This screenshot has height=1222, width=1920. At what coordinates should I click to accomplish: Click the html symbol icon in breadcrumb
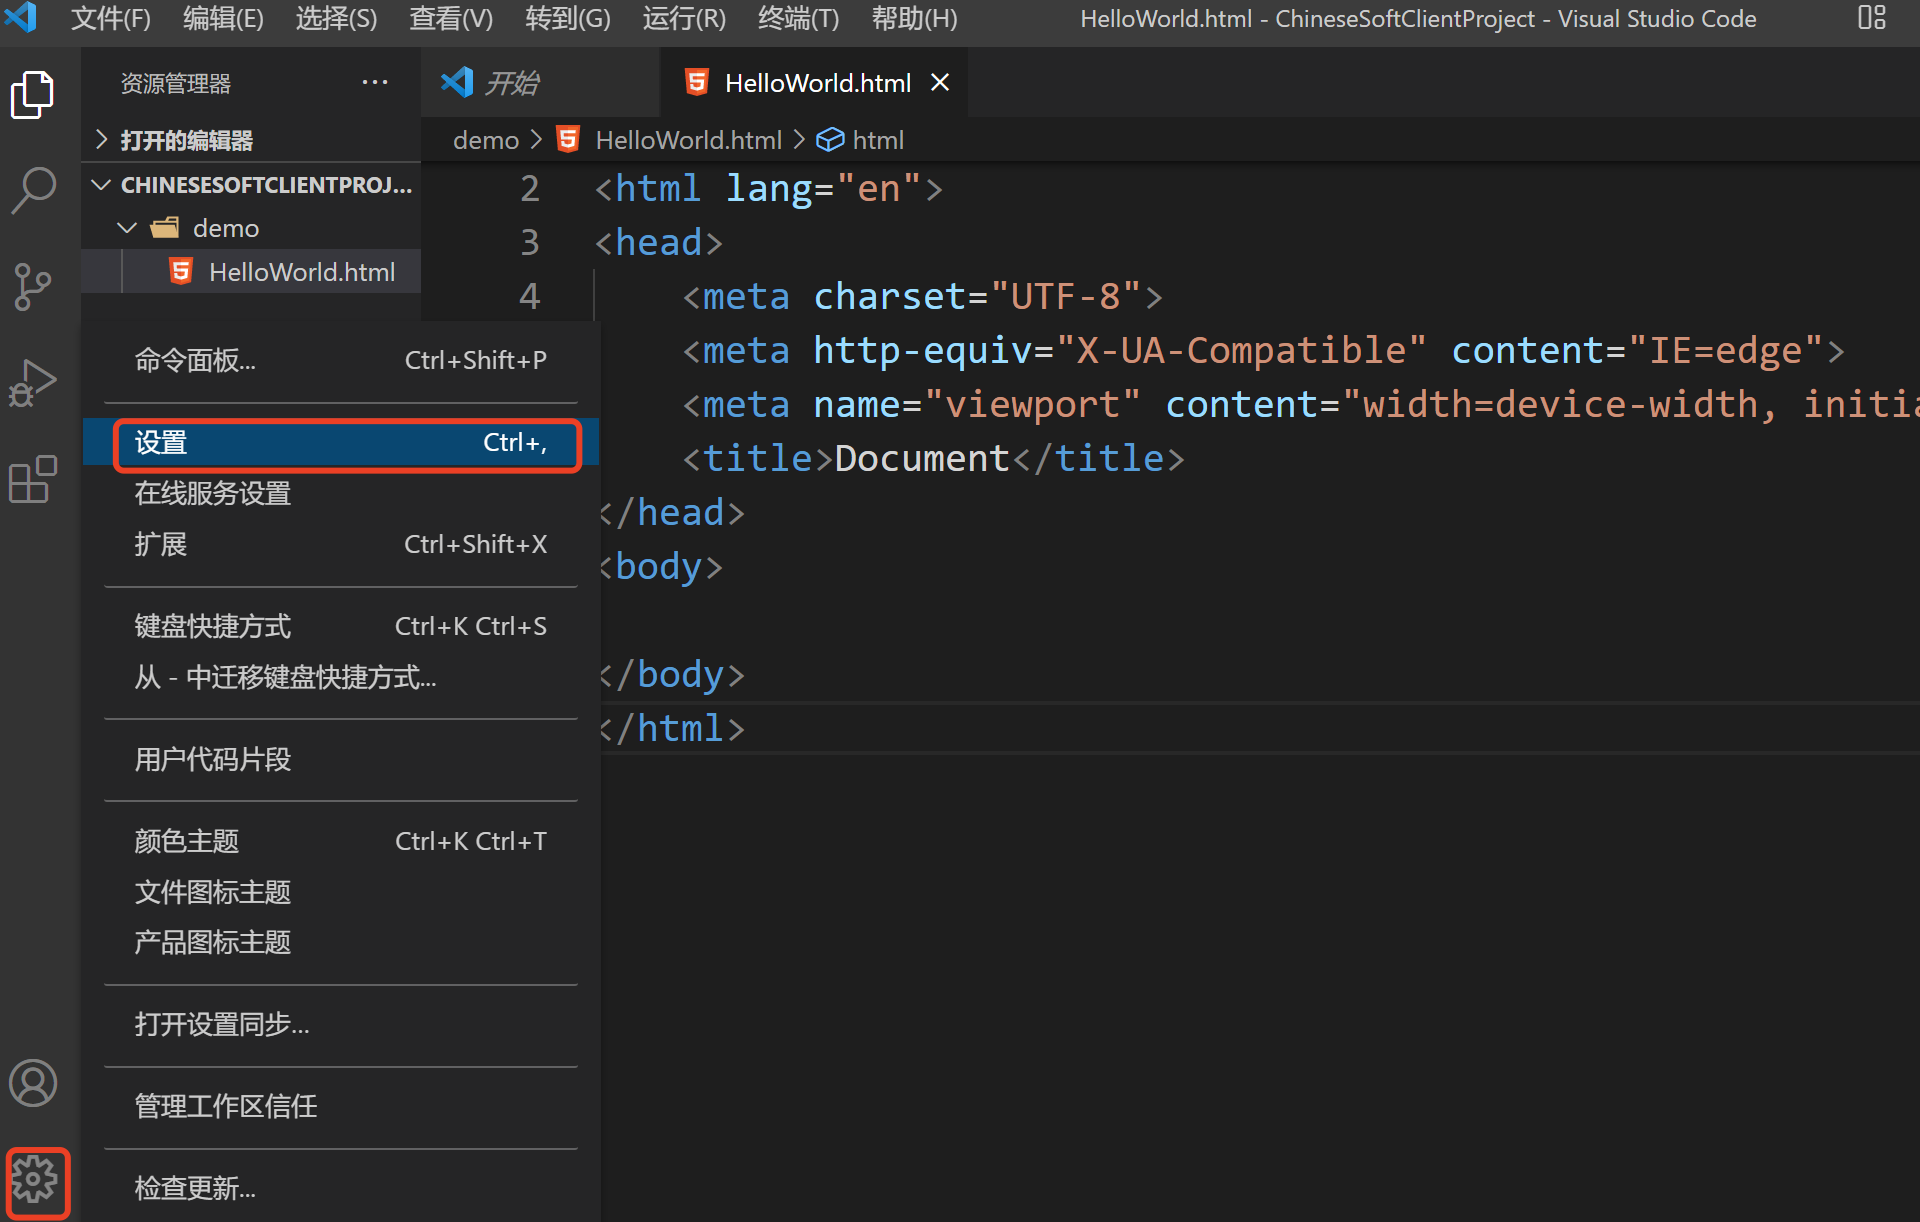(830, 140)
